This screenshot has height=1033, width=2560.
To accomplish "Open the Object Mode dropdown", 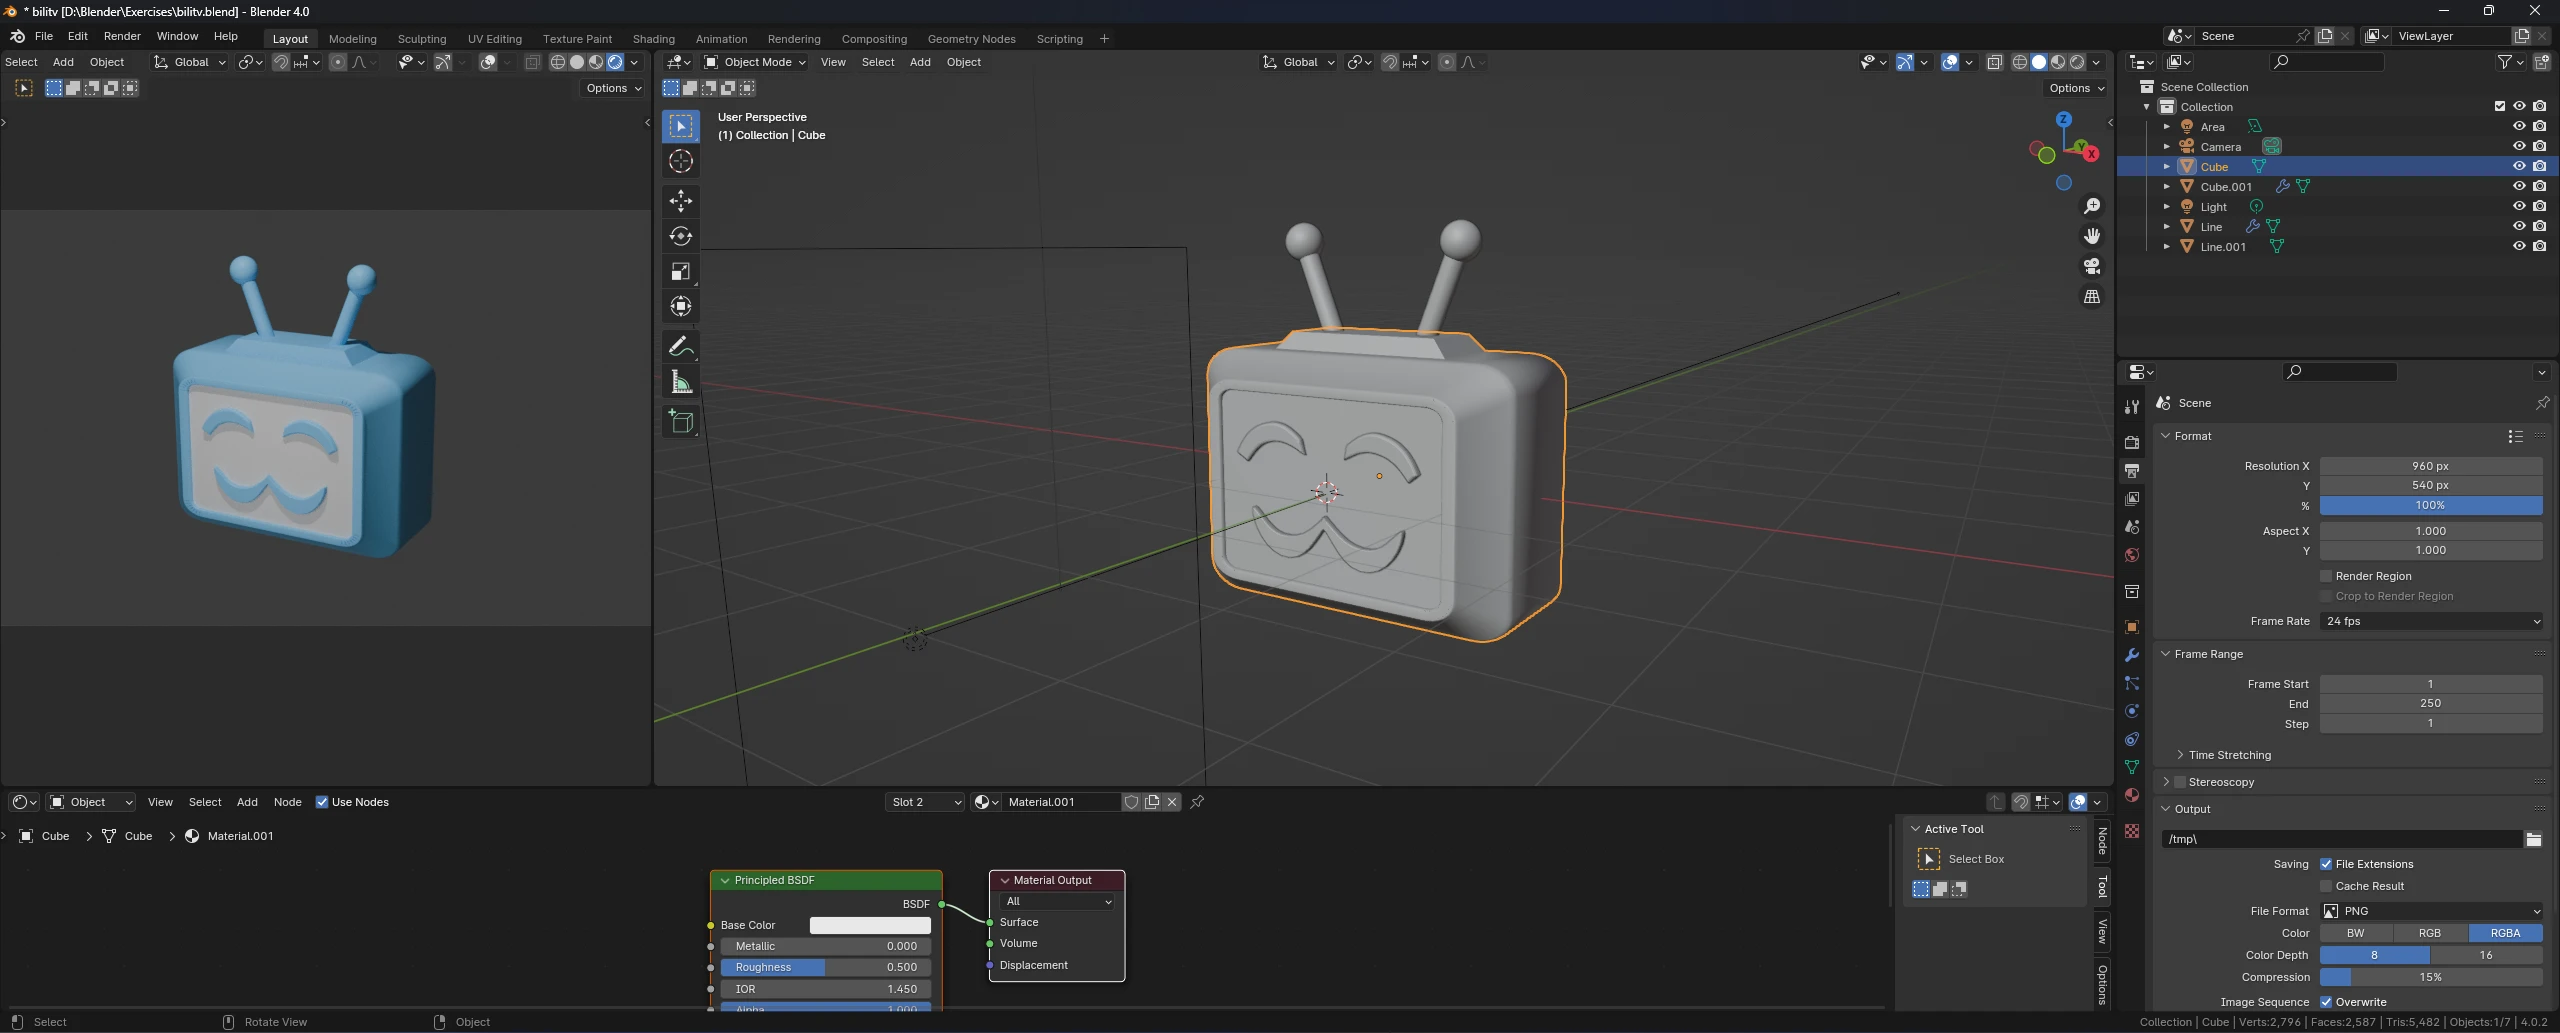I will click(x=755, y=62).
